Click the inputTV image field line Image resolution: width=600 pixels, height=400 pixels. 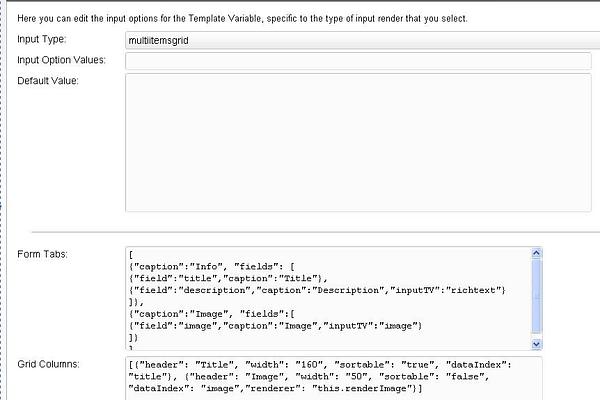(275, 326)
